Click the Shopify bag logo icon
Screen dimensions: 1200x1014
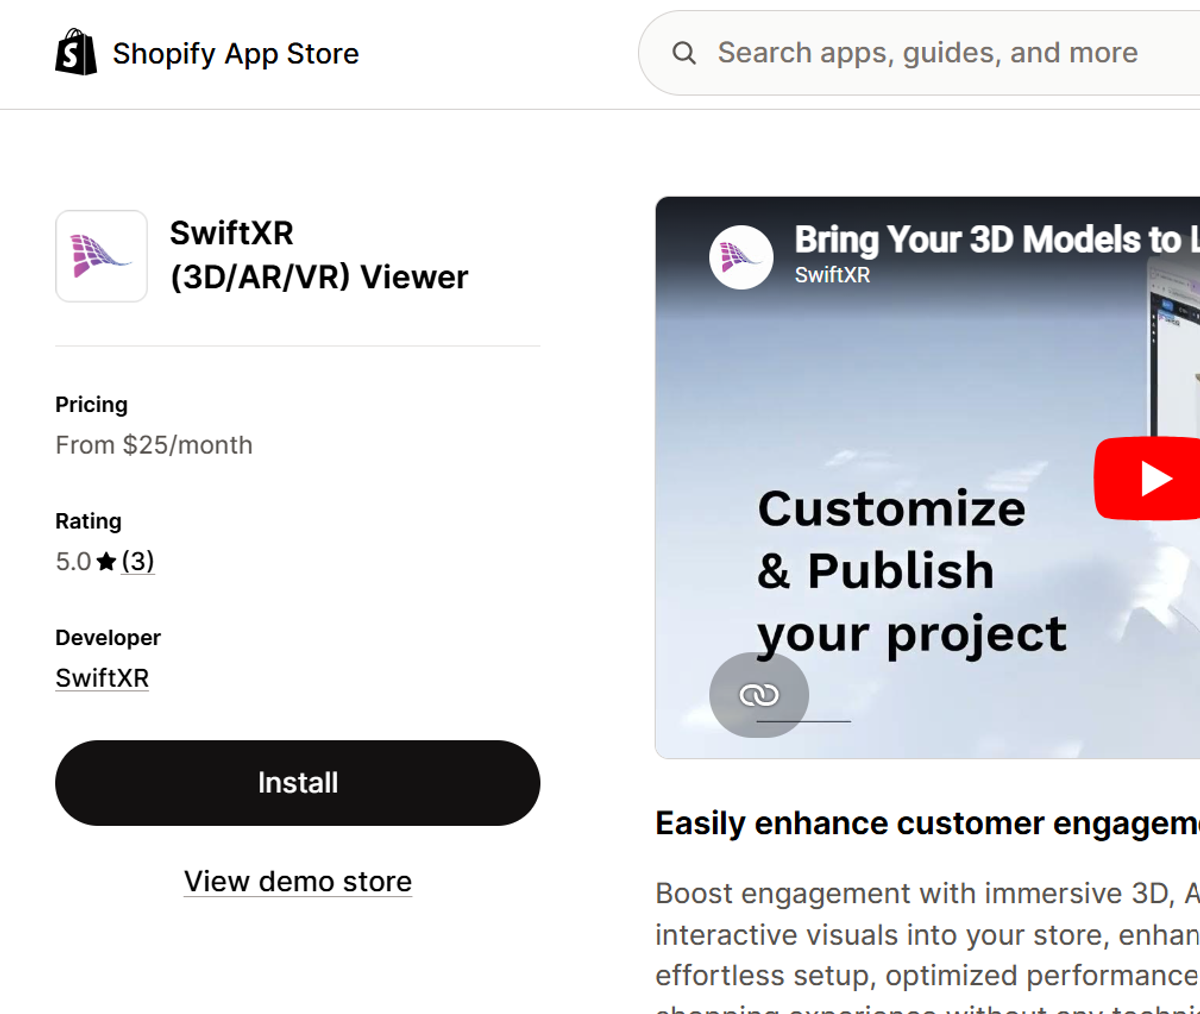76,52
